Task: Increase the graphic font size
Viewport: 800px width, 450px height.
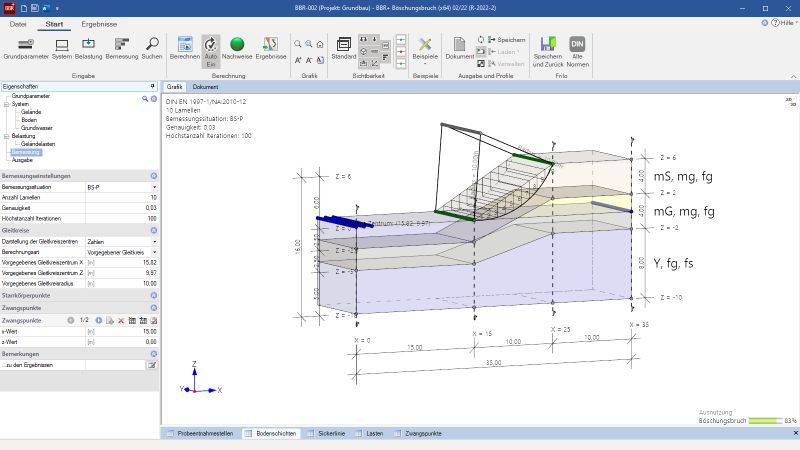Action: (297, 60)
